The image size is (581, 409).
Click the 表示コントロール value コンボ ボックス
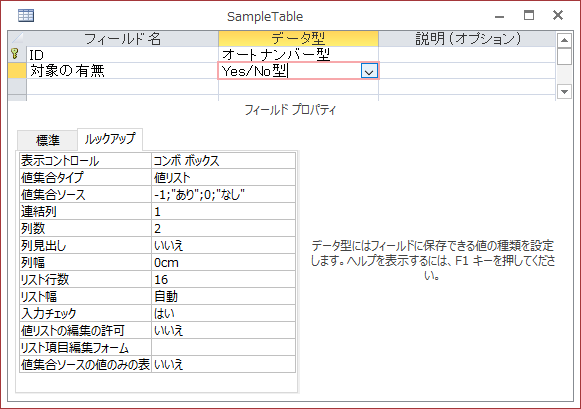223,161
